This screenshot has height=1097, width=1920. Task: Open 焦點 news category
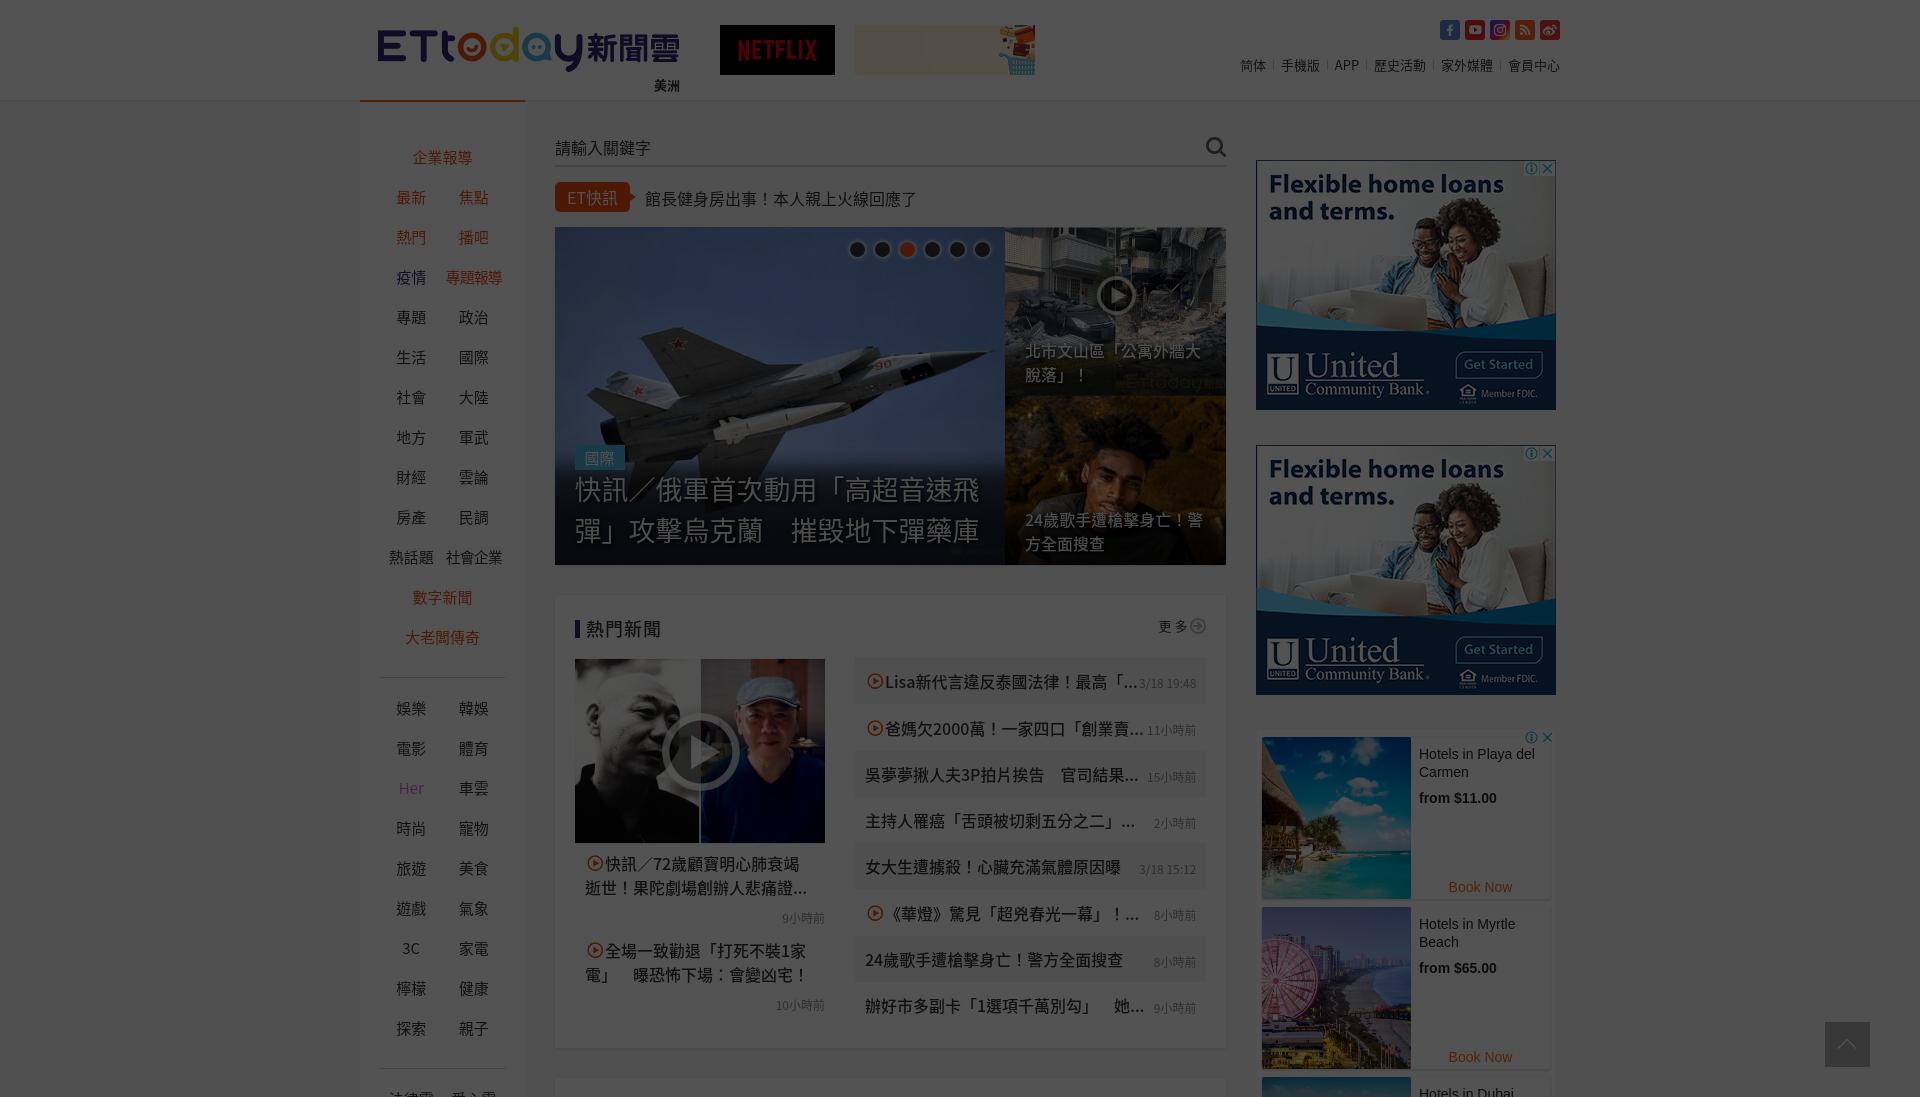point(473,197)
